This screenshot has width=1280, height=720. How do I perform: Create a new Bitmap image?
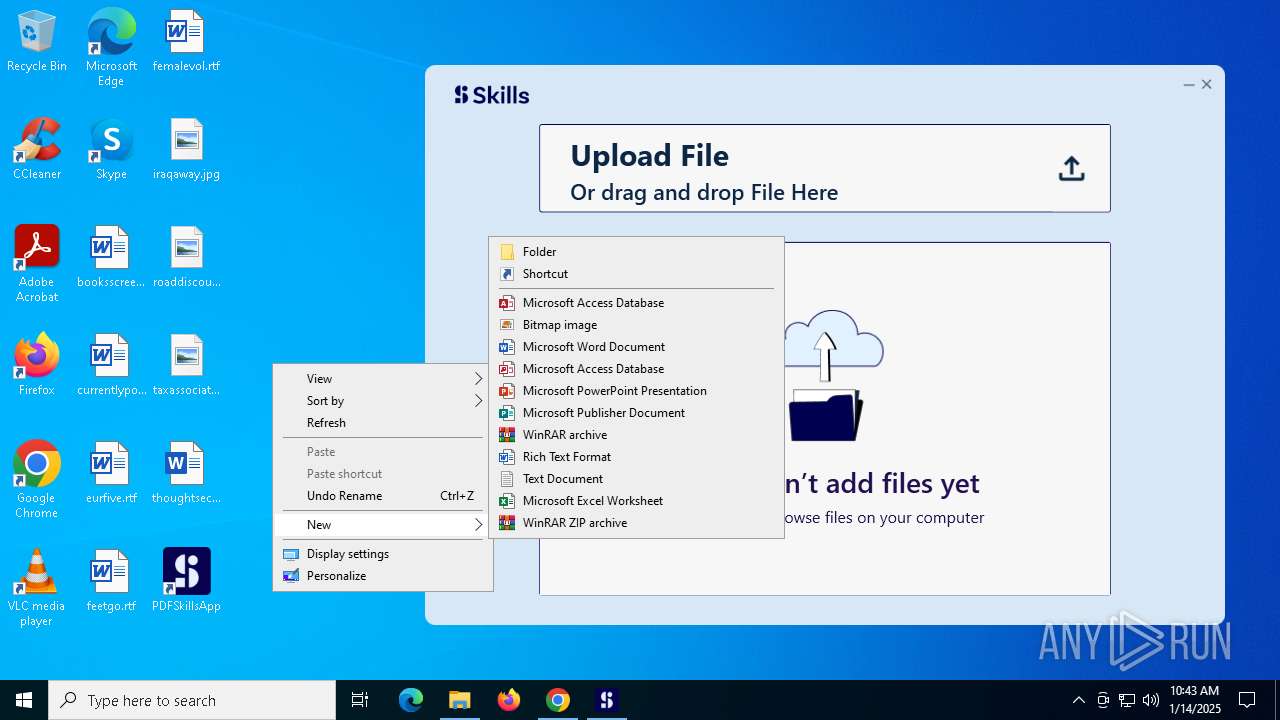tap(636, 325)
